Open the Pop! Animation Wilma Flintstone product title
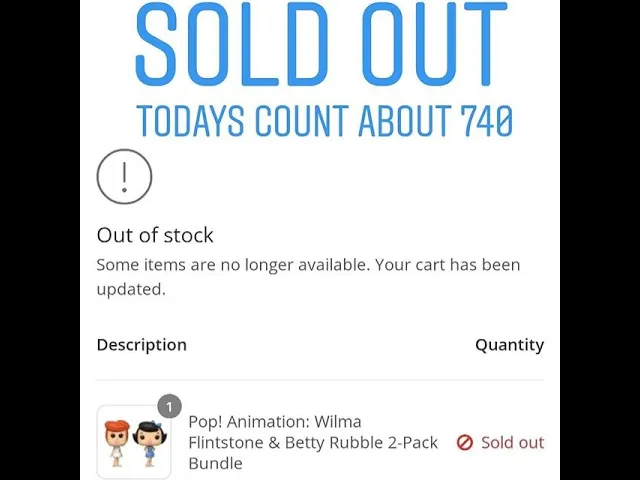The image size is (640, 480). [313, 442]
